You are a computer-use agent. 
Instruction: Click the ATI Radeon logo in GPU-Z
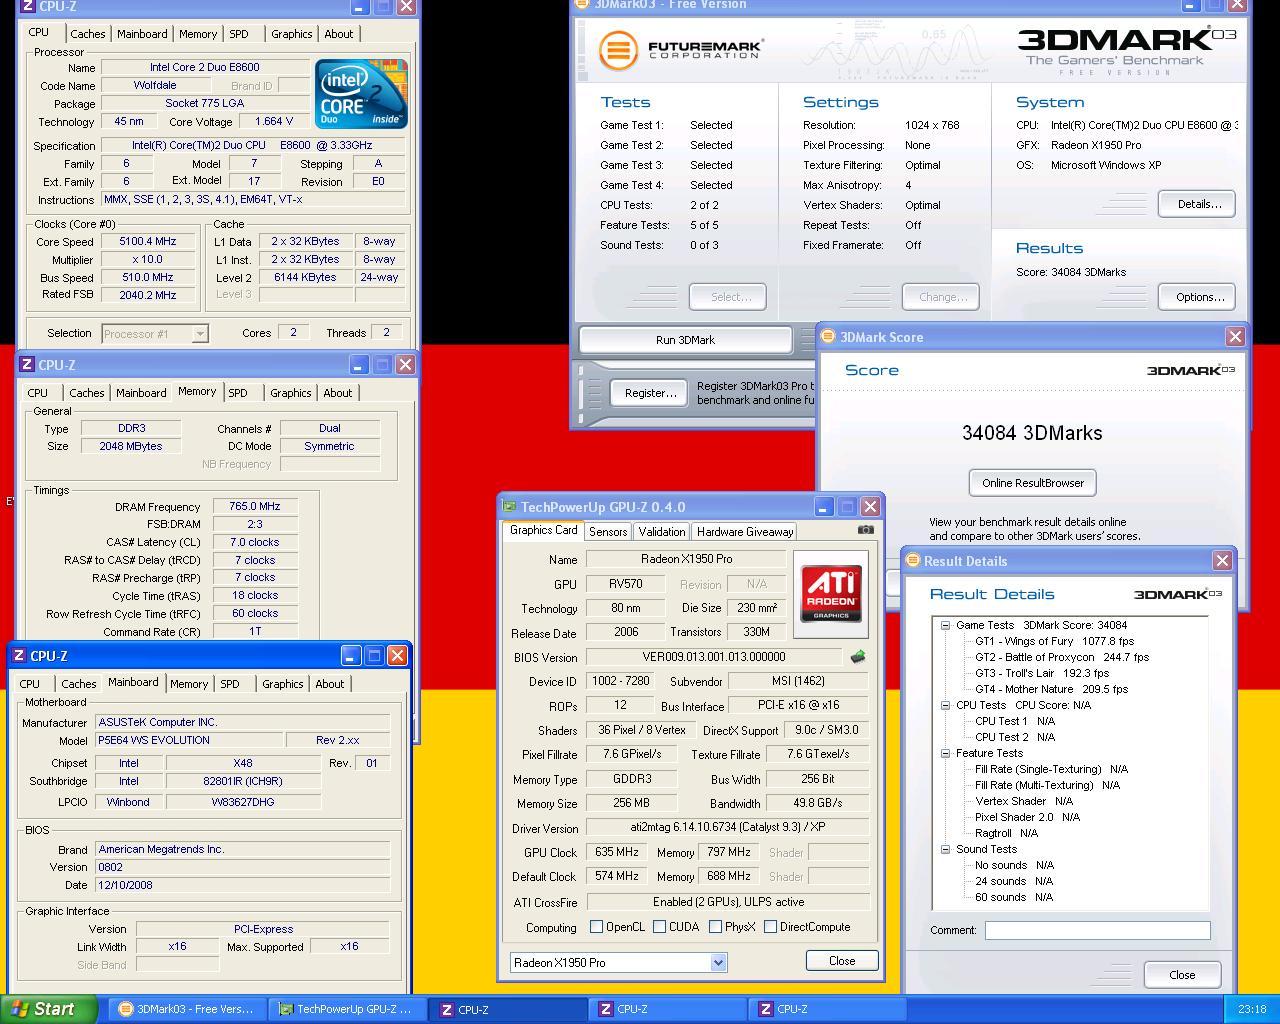click(x=831, y=593)
